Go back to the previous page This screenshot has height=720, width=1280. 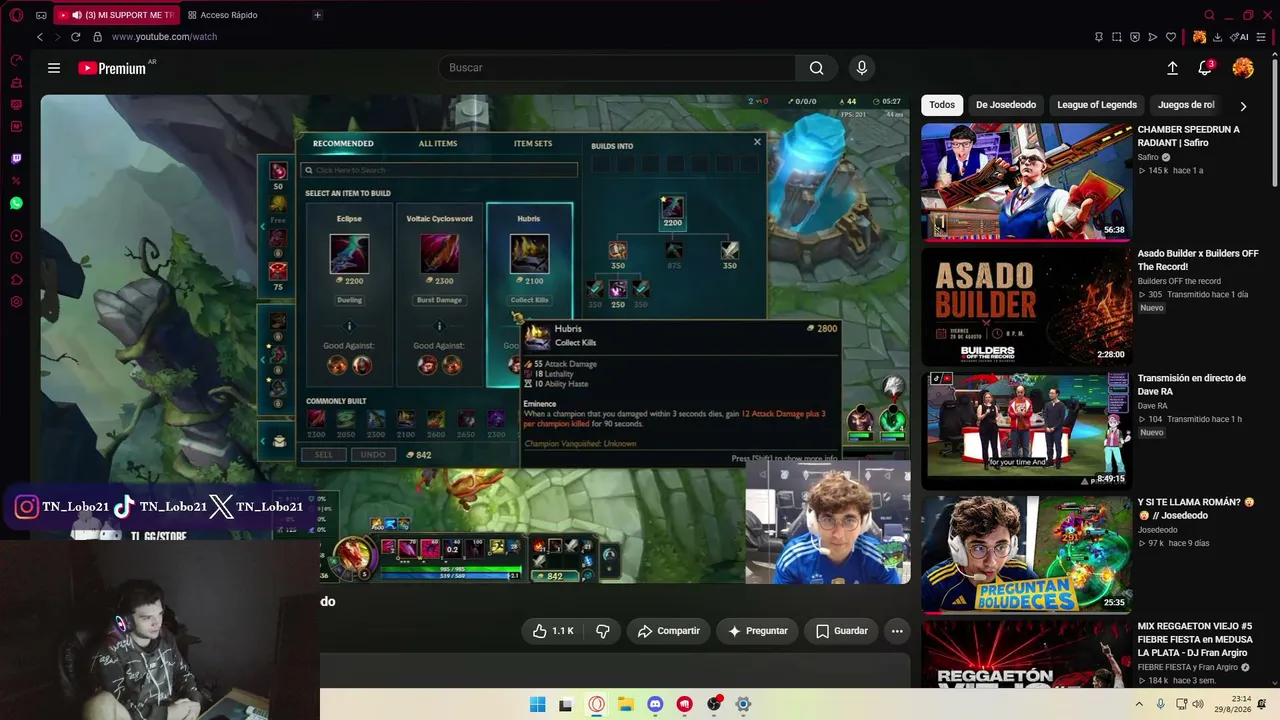coord(40,37)
